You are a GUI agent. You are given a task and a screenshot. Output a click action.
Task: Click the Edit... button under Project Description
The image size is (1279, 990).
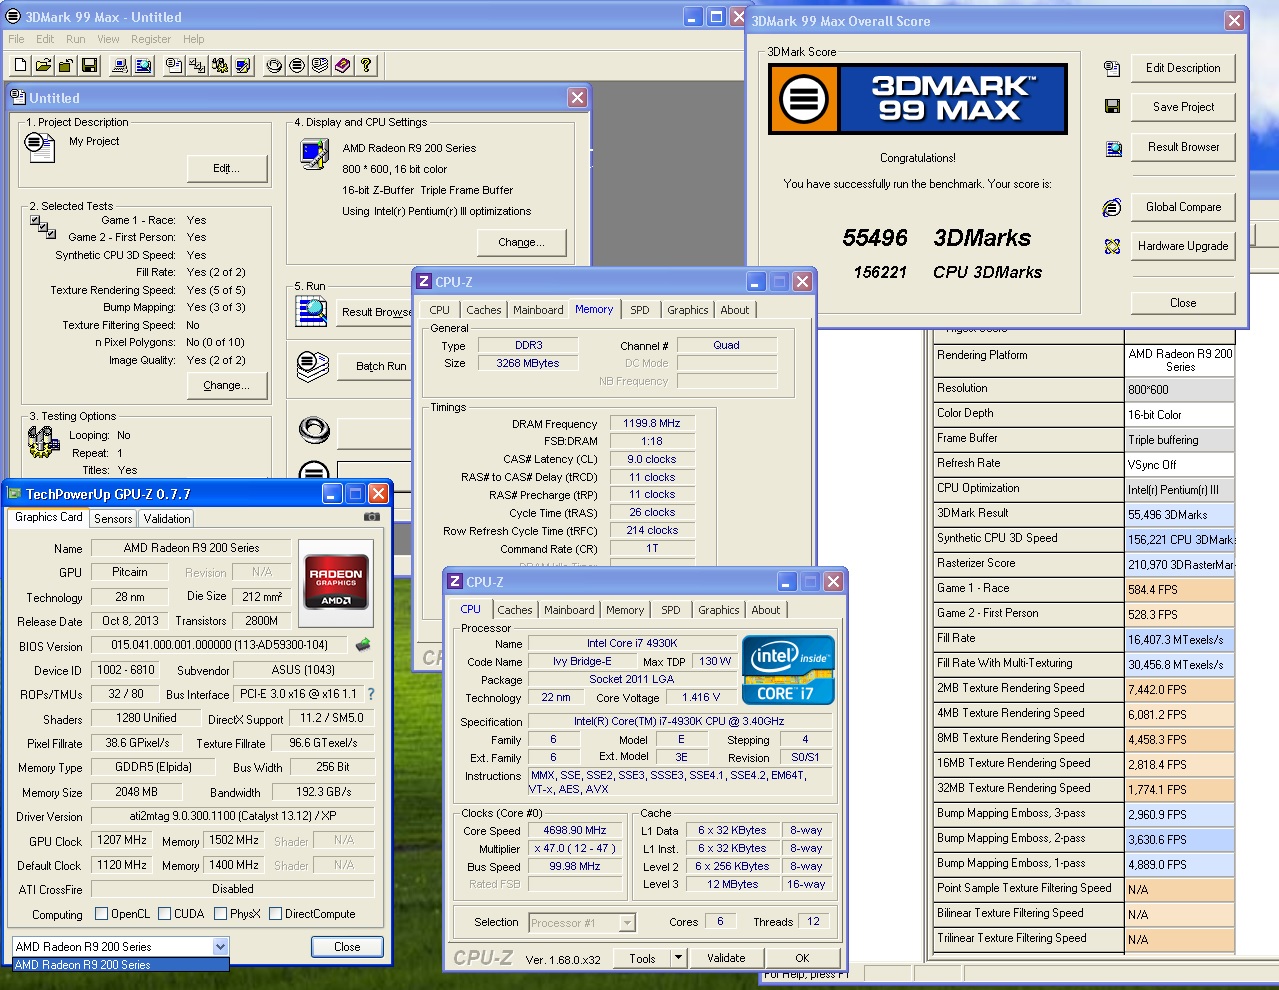[226, 168]
